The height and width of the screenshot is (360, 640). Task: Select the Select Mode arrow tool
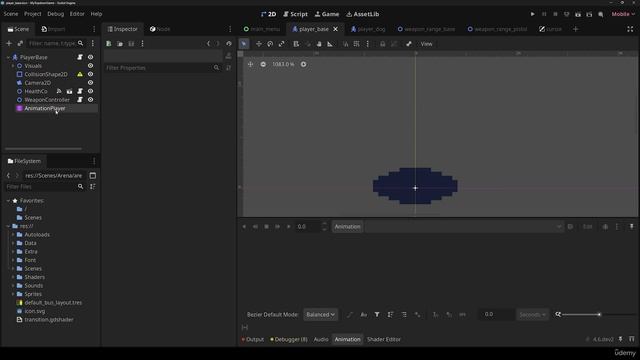[x=244, y=44]
